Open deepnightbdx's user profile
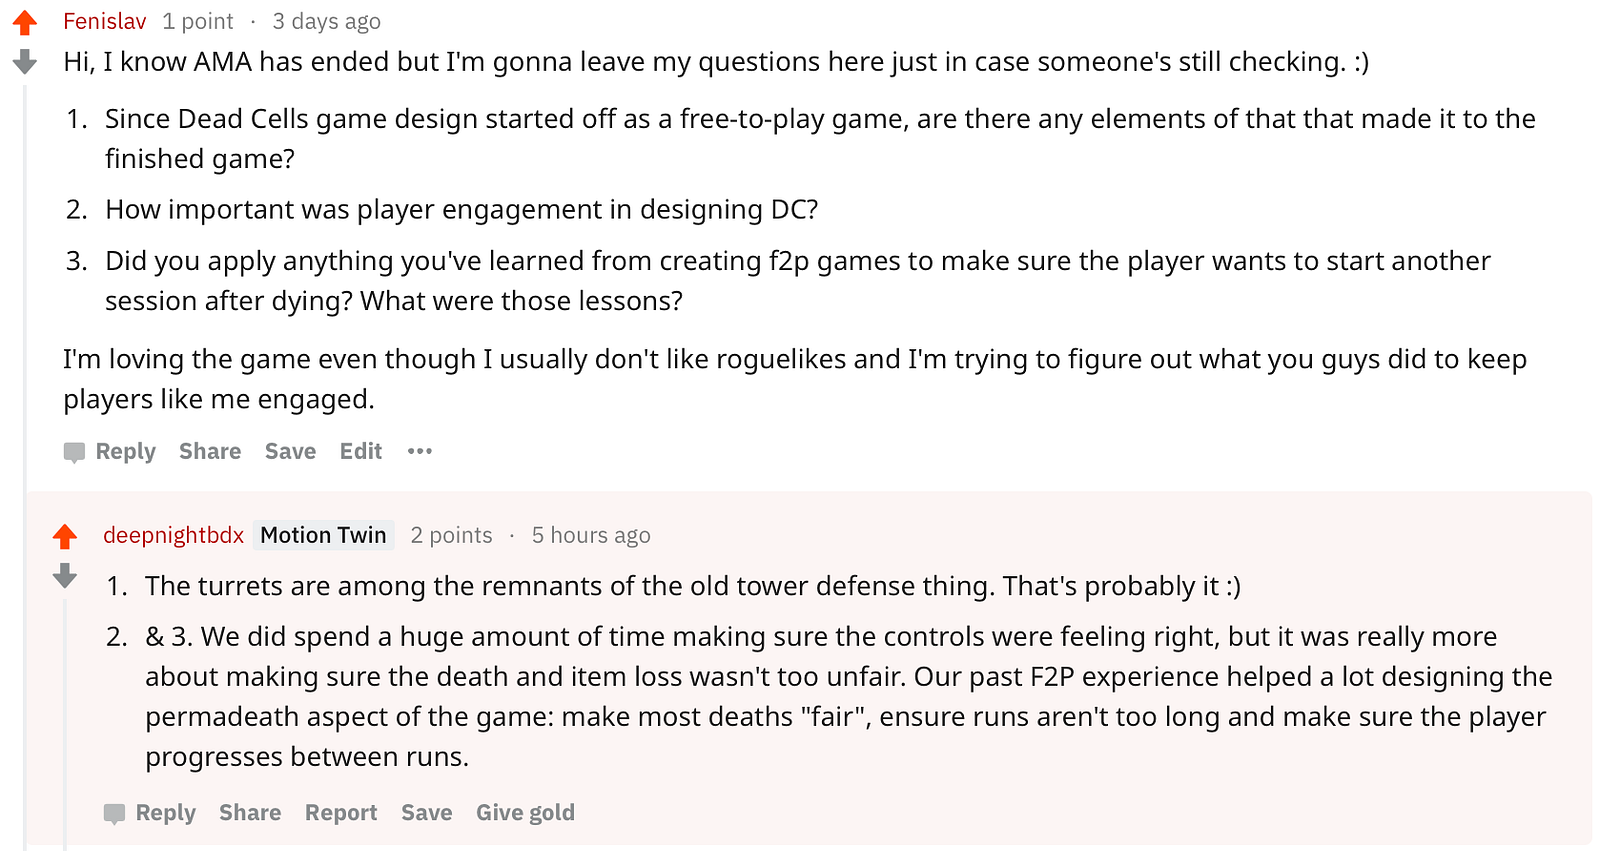This screenshot has width=1600, height=851. tap(173, 535)
